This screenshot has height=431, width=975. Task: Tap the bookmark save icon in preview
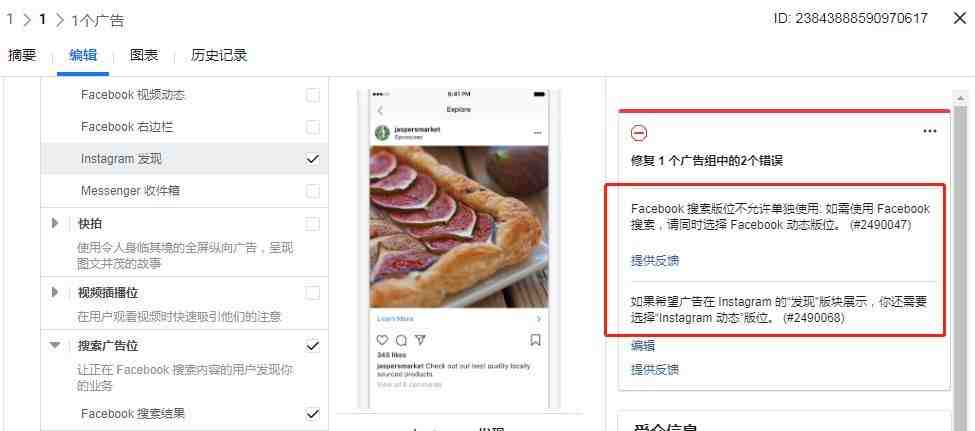535,340
